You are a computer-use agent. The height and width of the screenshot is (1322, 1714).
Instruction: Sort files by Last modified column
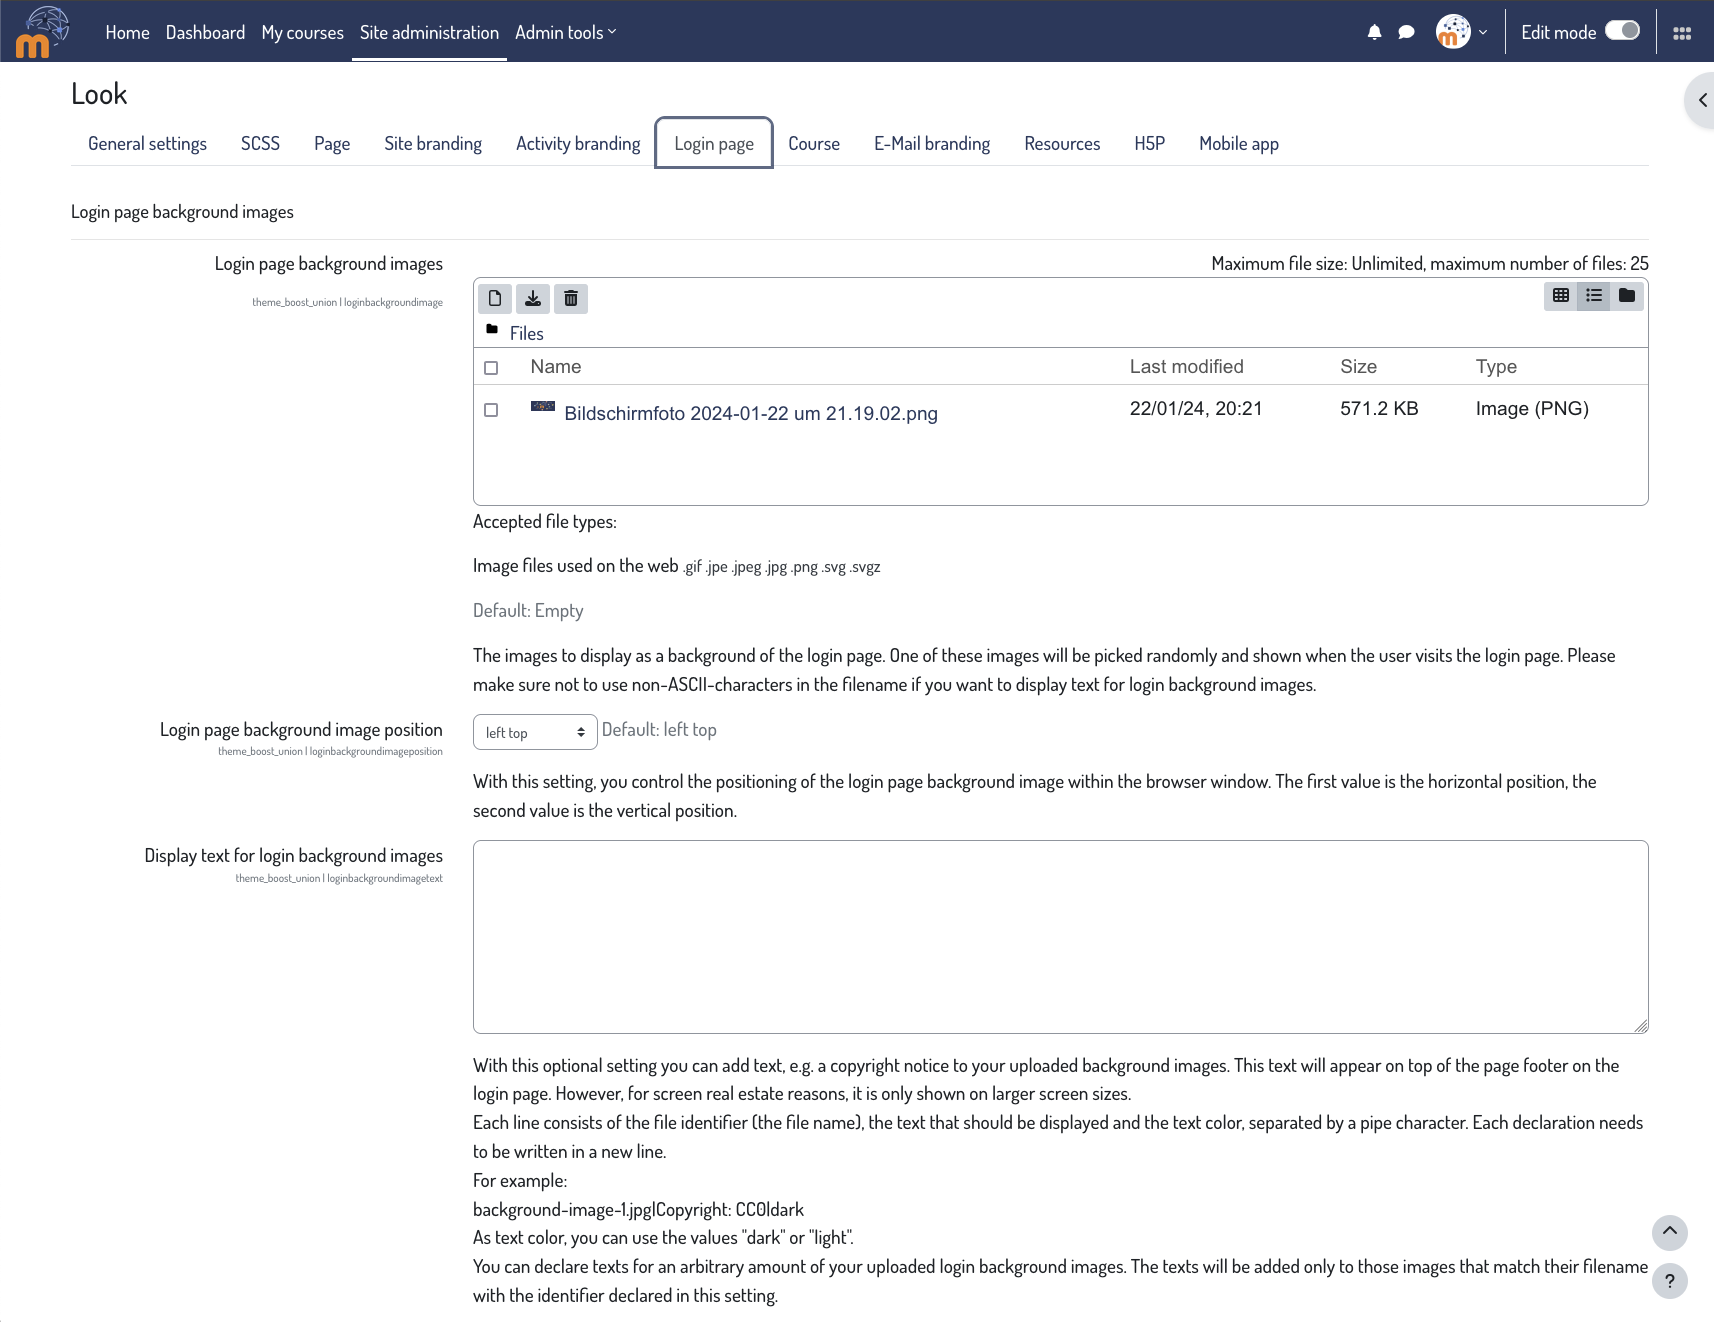(x=1187, y=367)
